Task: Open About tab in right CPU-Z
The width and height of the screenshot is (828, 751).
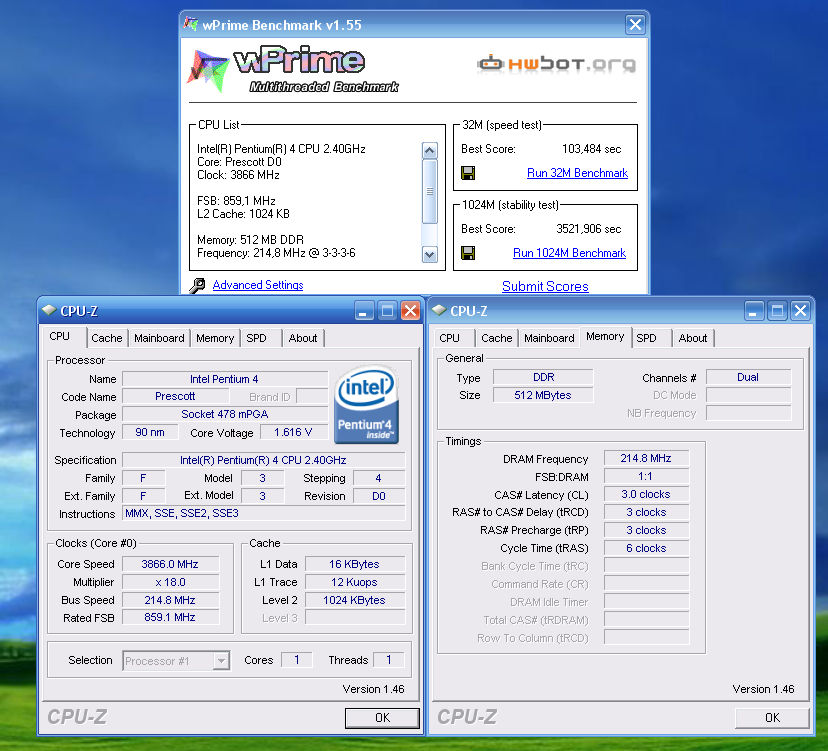Action: 693,338
